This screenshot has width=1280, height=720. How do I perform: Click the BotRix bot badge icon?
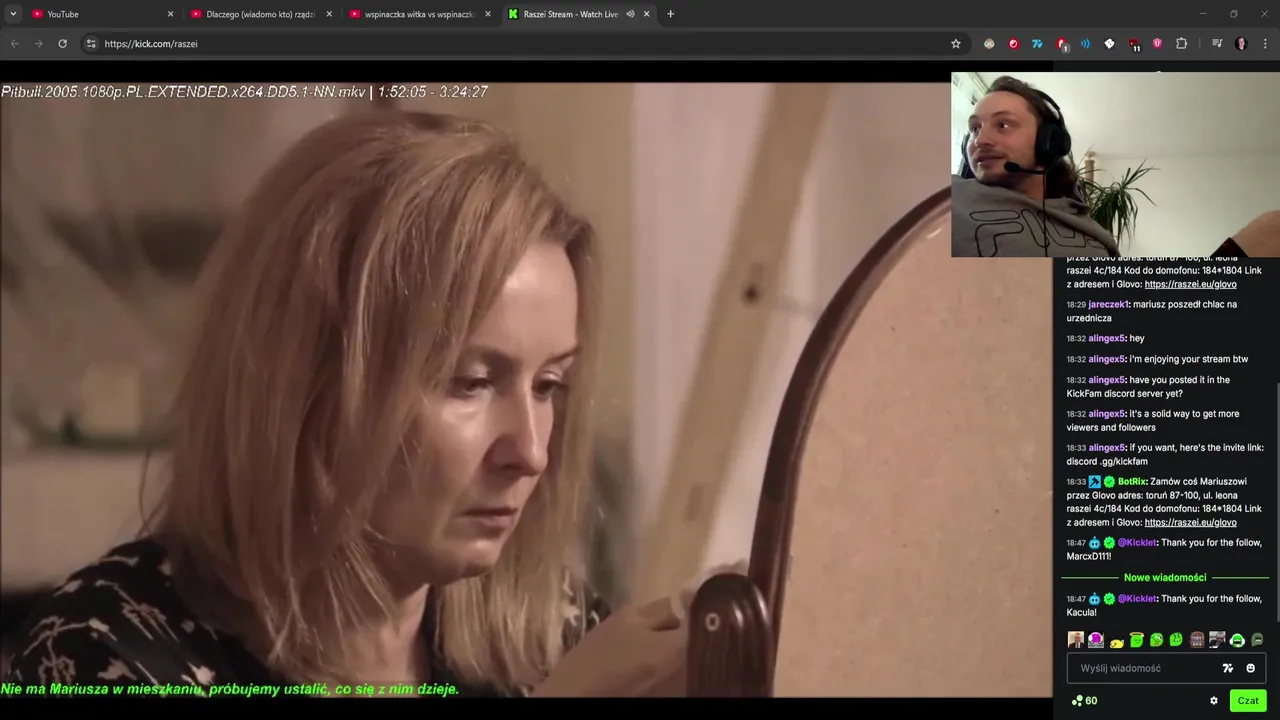[1095, 481]
